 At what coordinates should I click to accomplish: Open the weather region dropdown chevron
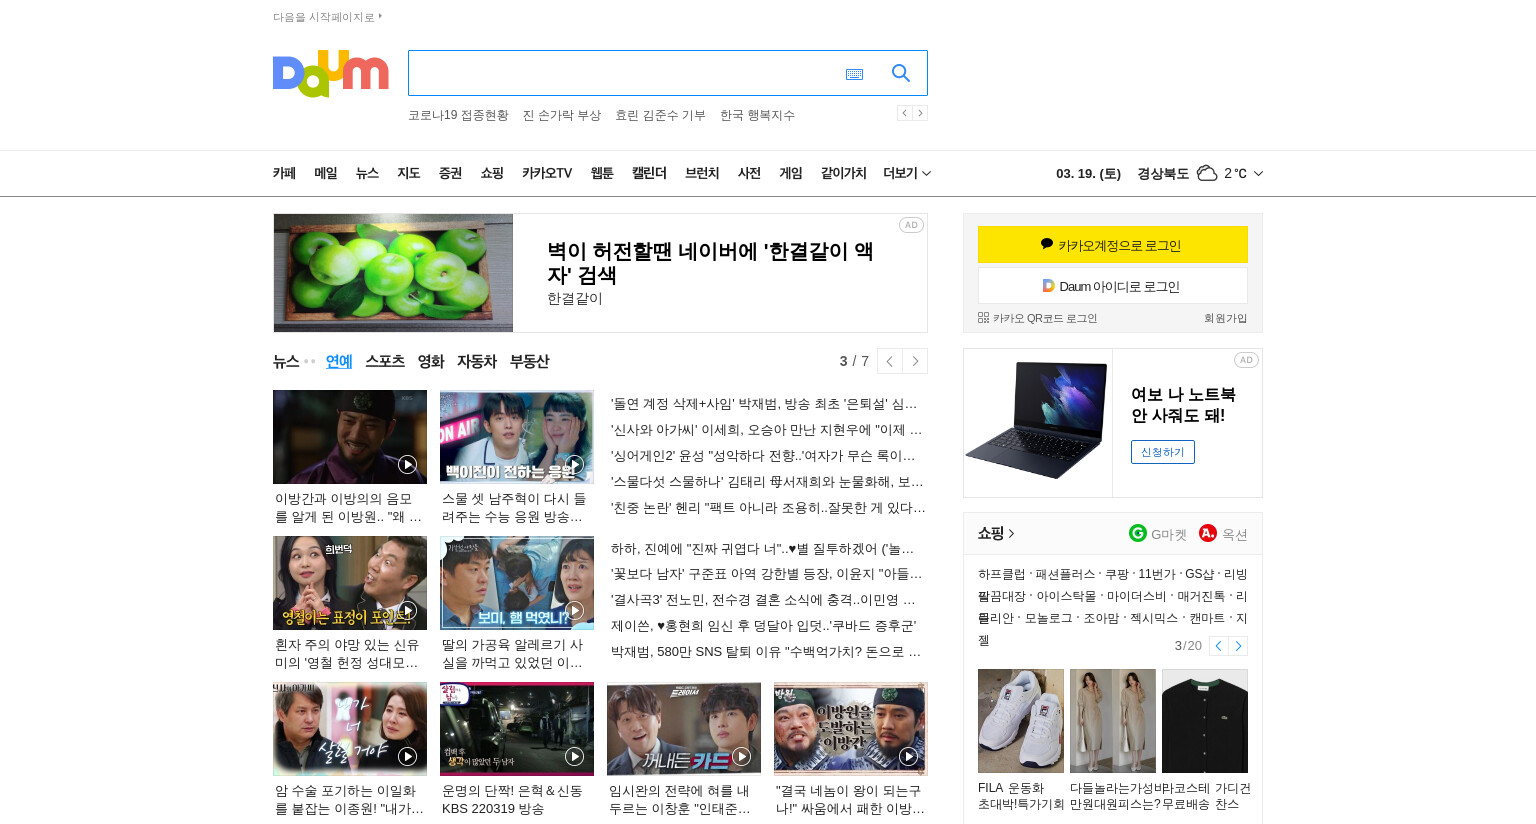[x=1258, y=173]
